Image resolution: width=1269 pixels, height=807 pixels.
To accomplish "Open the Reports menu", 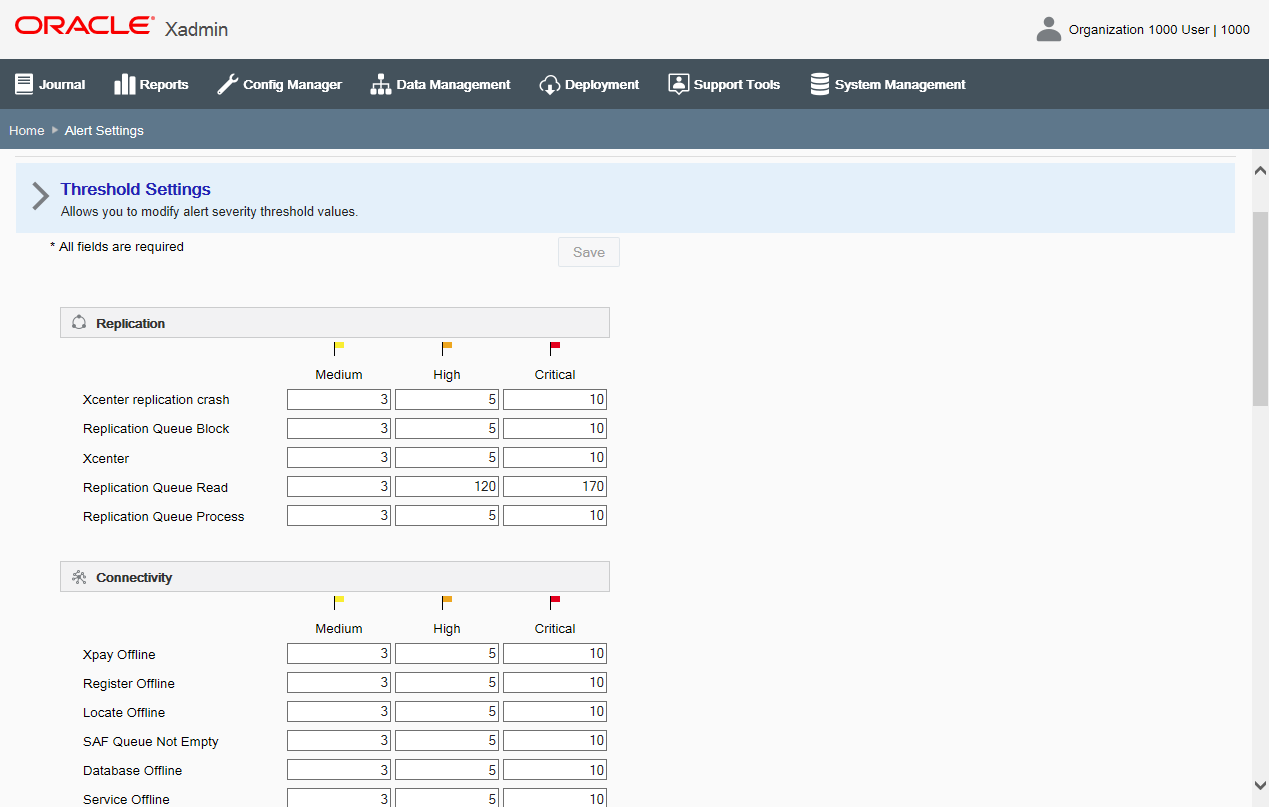I will click(x=151, y=84).
